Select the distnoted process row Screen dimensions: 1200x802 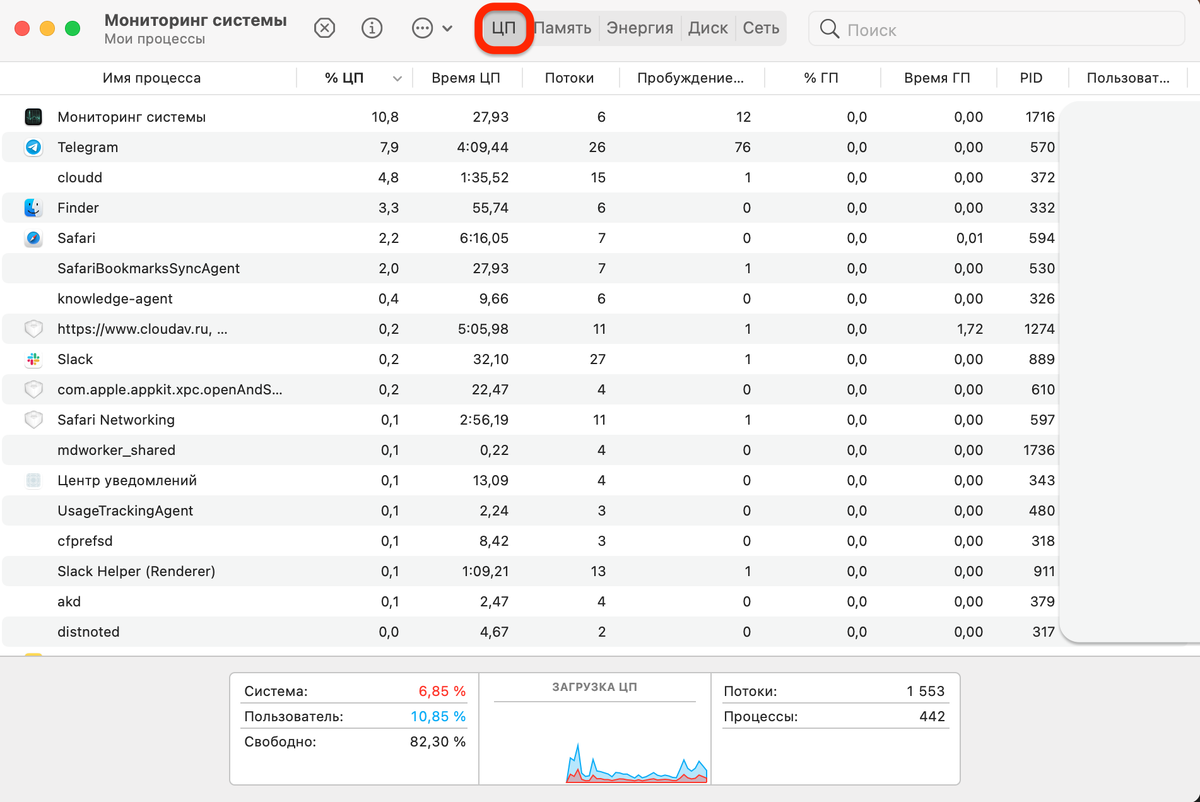[x=530, y=632]
